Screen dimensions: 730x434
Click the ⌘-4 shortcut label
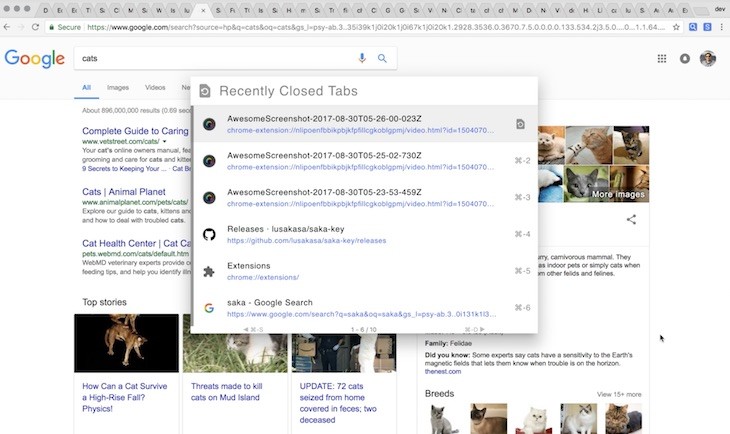pyautogui.click(x=522, y=234)
